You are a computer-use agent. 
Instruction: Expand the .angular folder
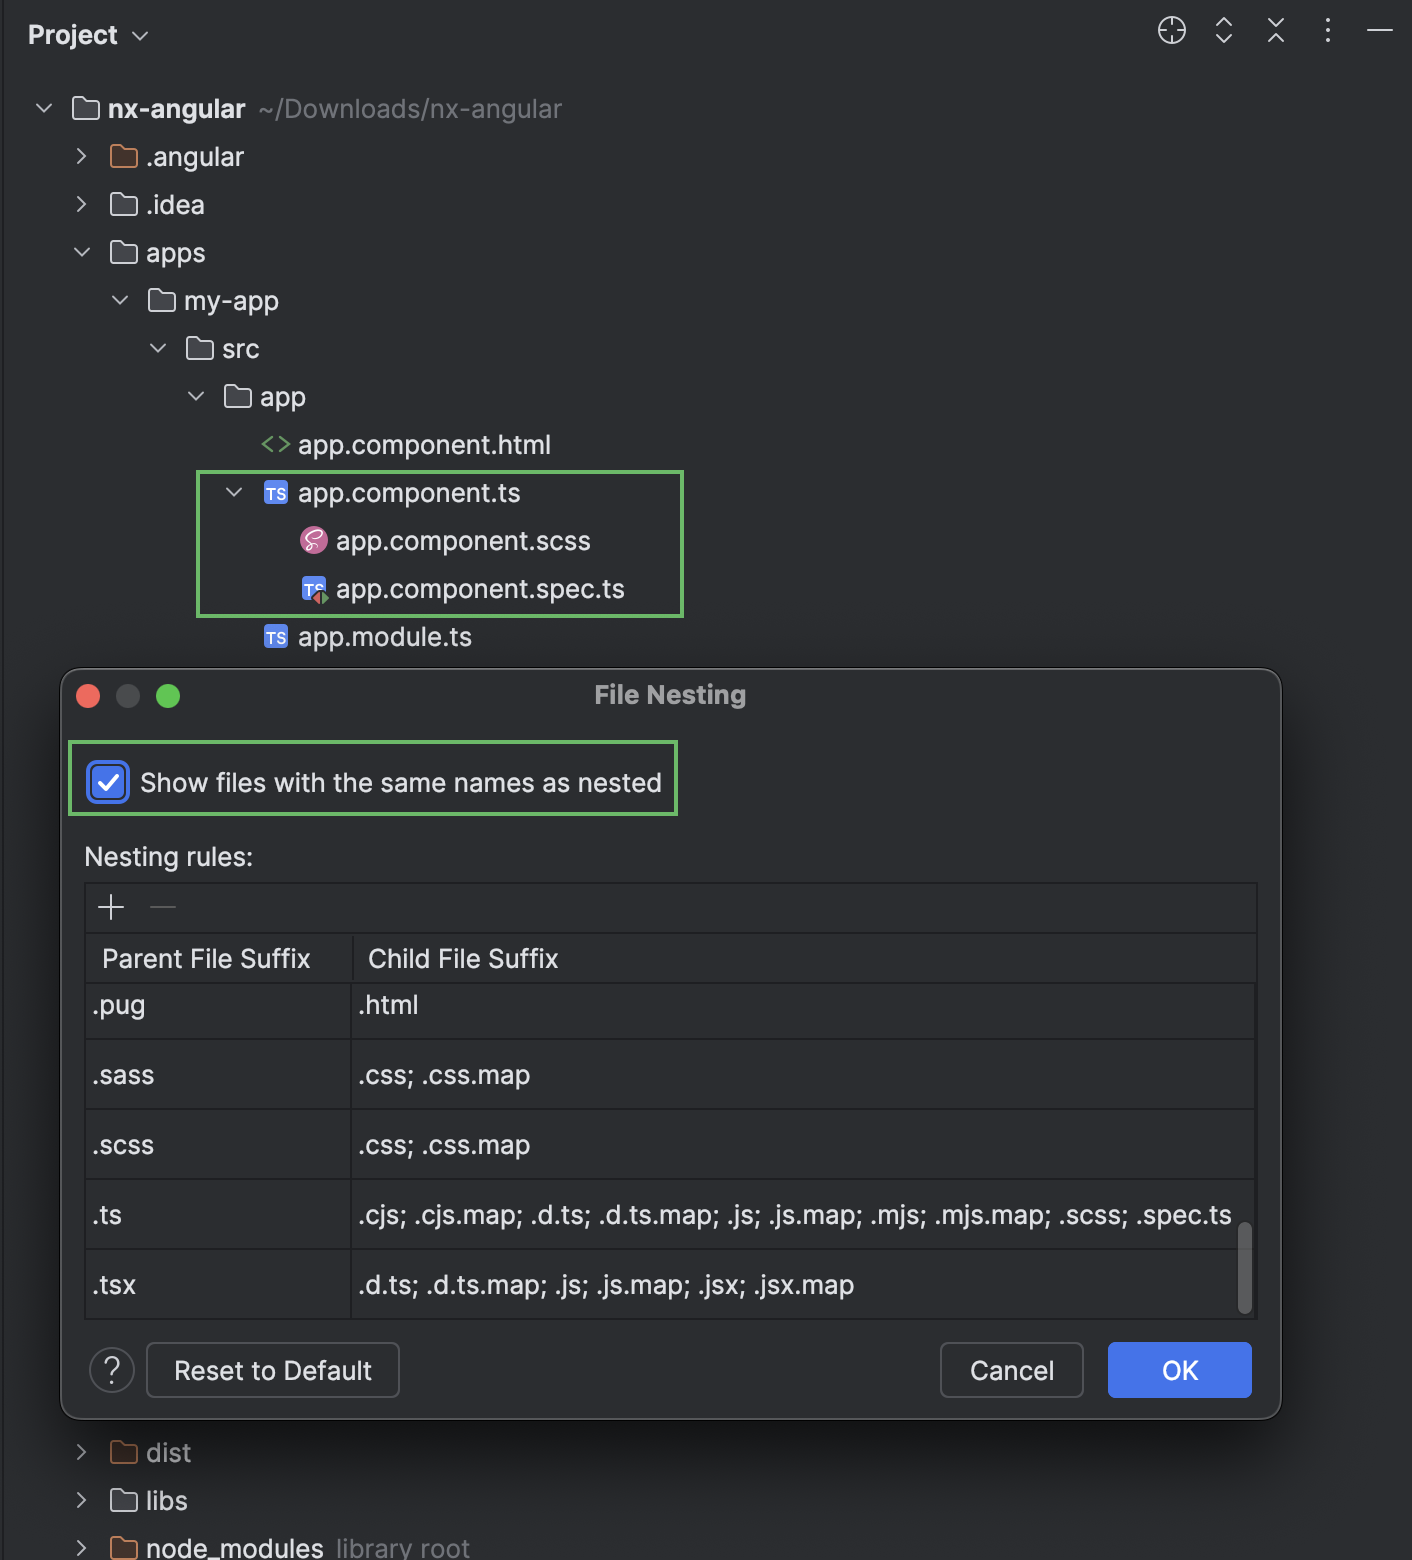click(82, 157)
